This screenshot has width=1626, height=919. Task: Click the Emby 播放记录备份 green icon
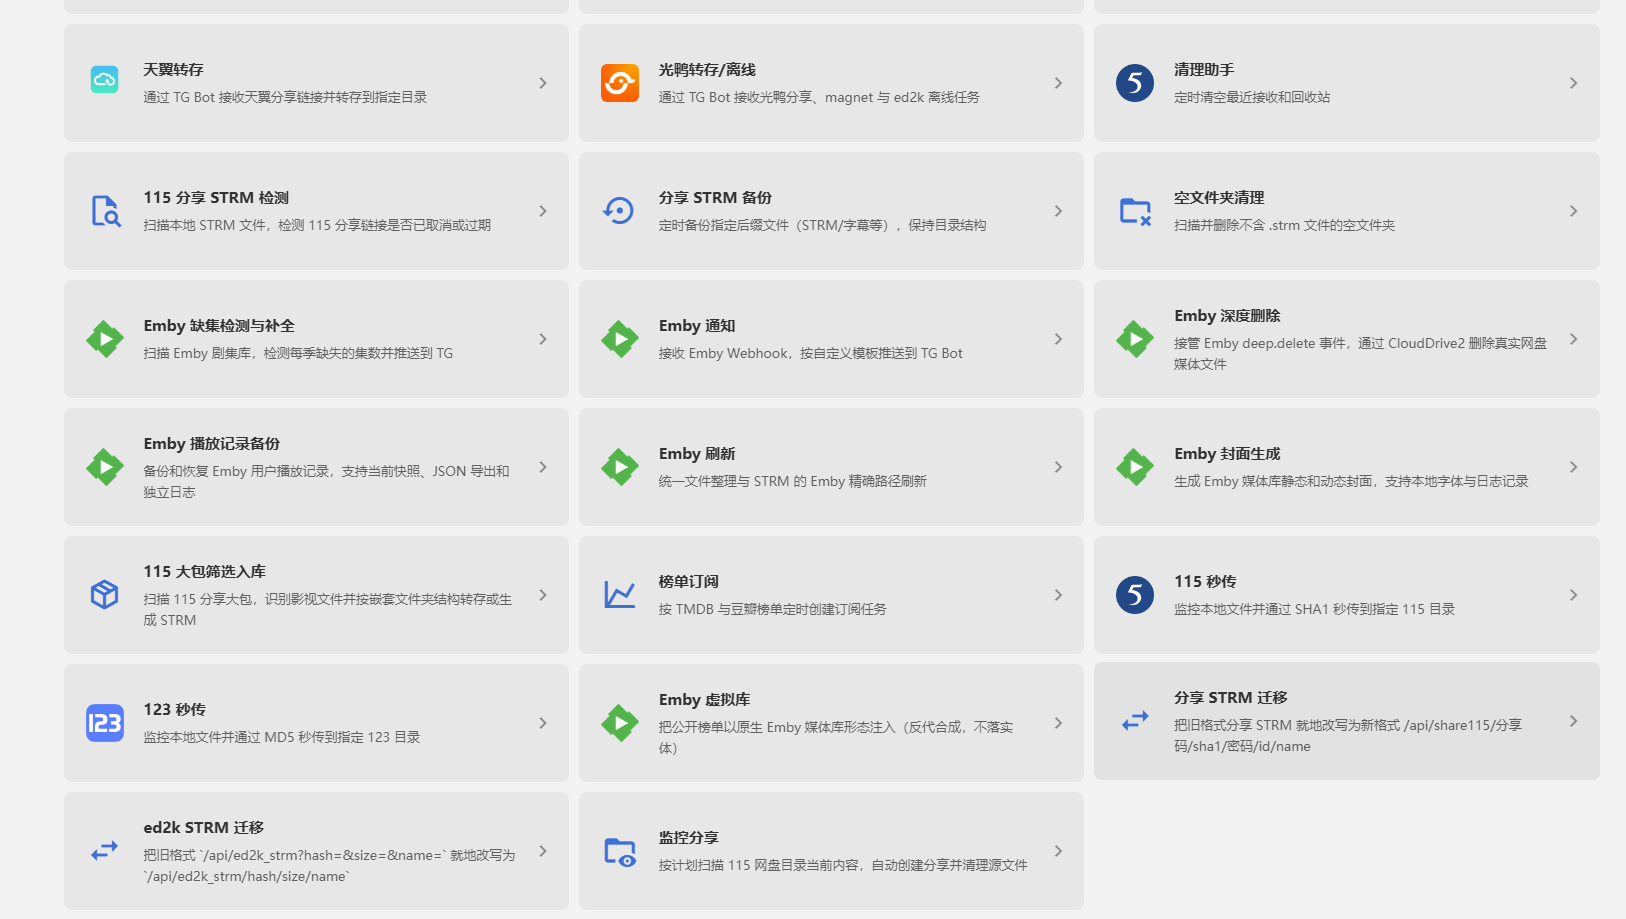[105, 467]
